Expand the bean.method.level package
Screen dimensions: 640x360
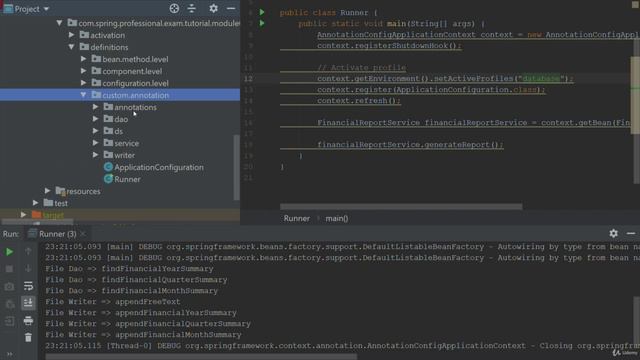tap(83, 59)
